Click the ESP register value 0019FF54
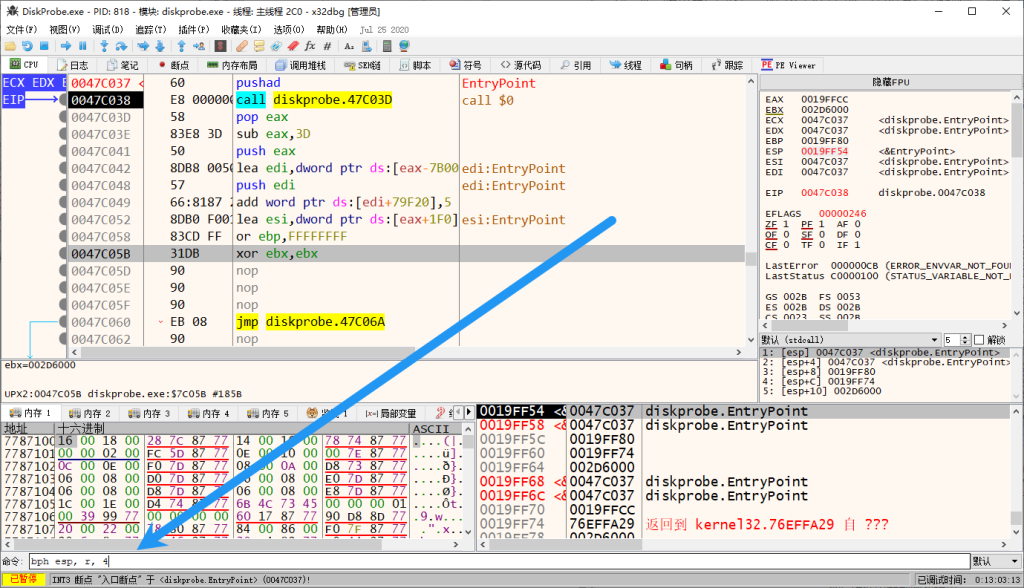The image size is (1024, 588). [x=825, y=152]
